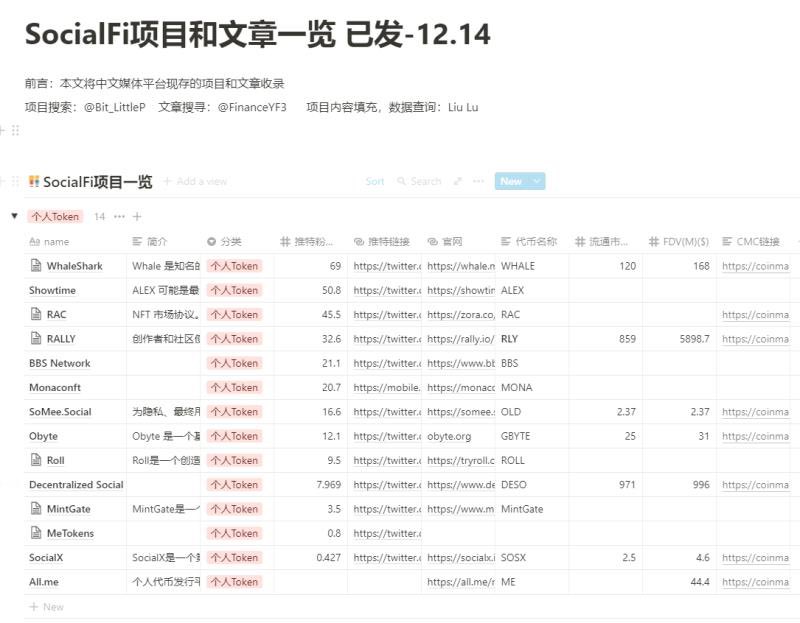
Task: Click the database emoji icon beside title
Action: tap(34, 181)
